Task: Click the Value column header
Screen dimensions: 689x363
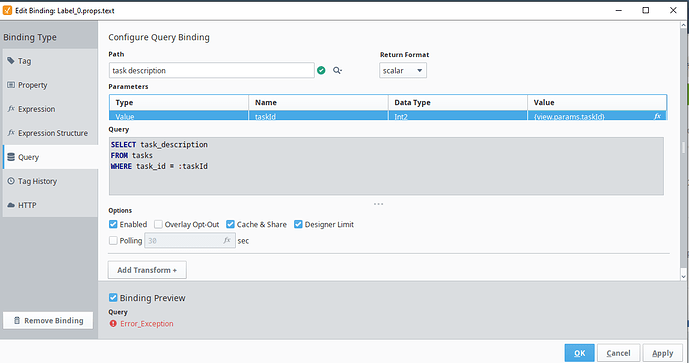Action: tap(597, 102)
